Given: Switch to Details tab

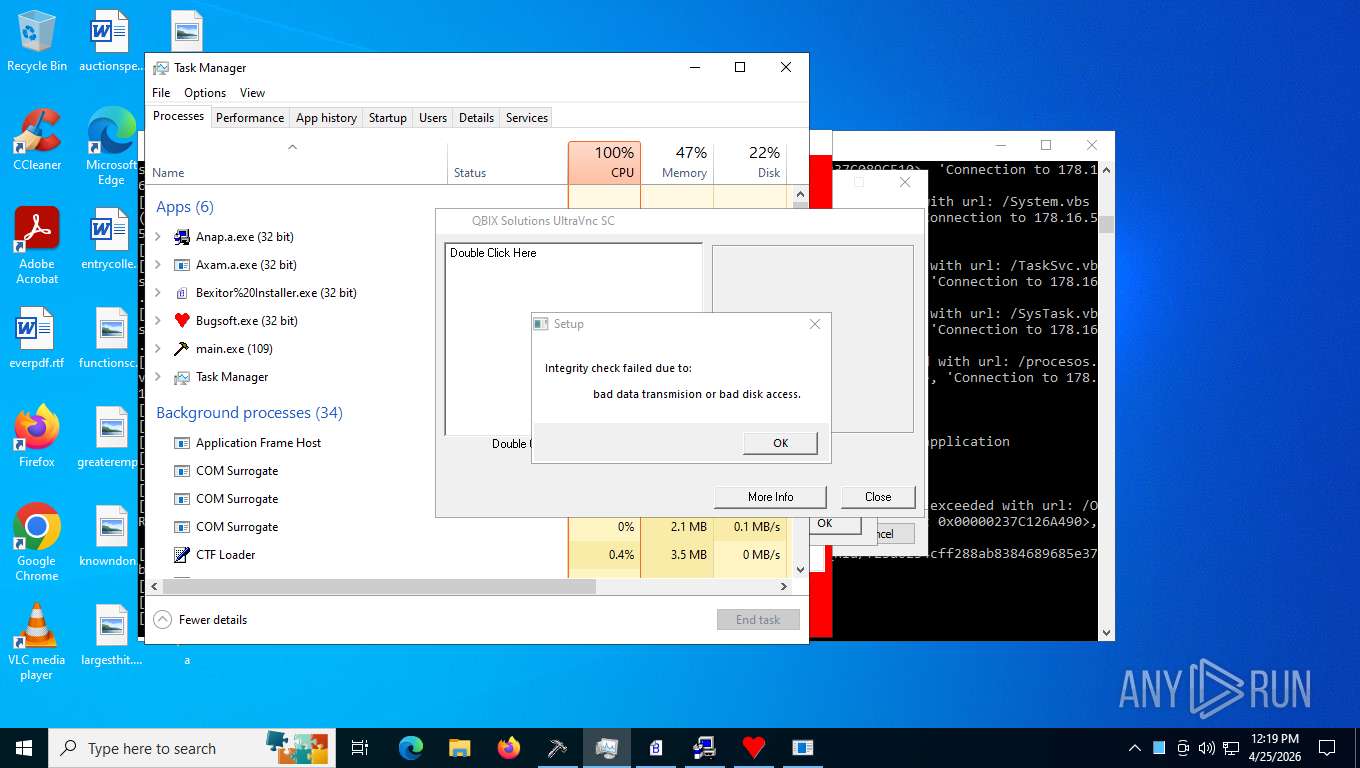Looking at the screenshot, I should coord(477,117).
